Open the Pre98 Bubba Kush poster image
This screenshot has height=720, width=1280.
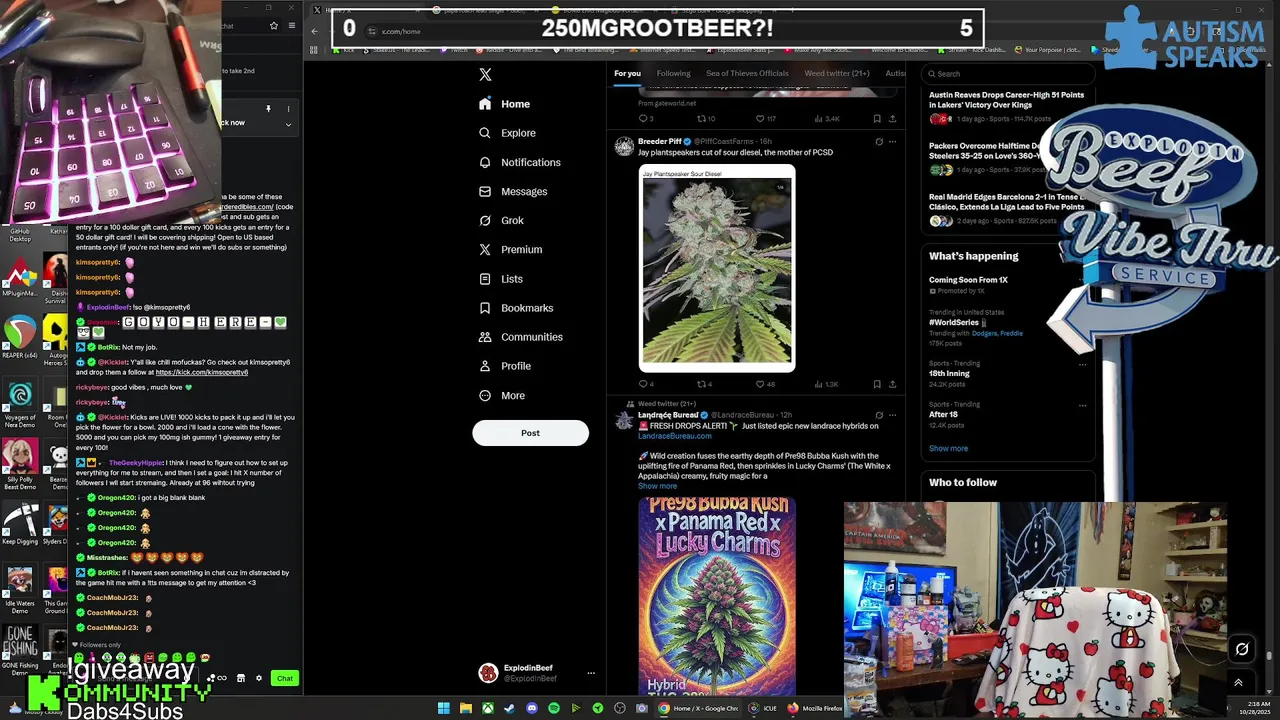pos(717,596)
